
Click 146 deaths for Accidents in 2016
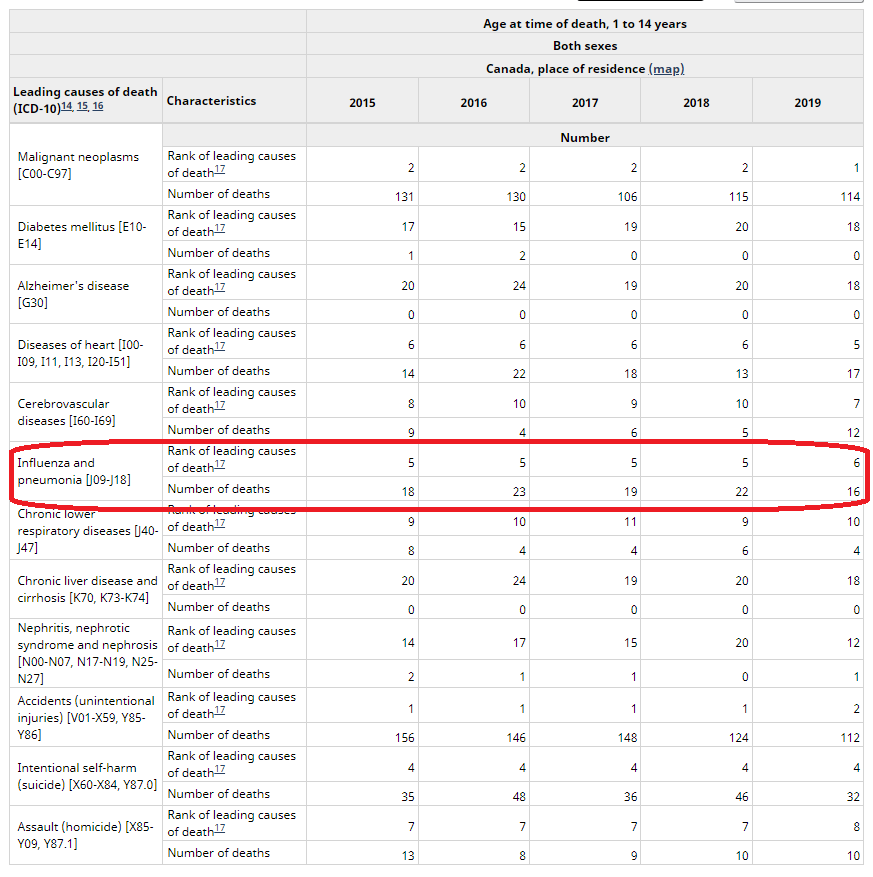point(516,738)
